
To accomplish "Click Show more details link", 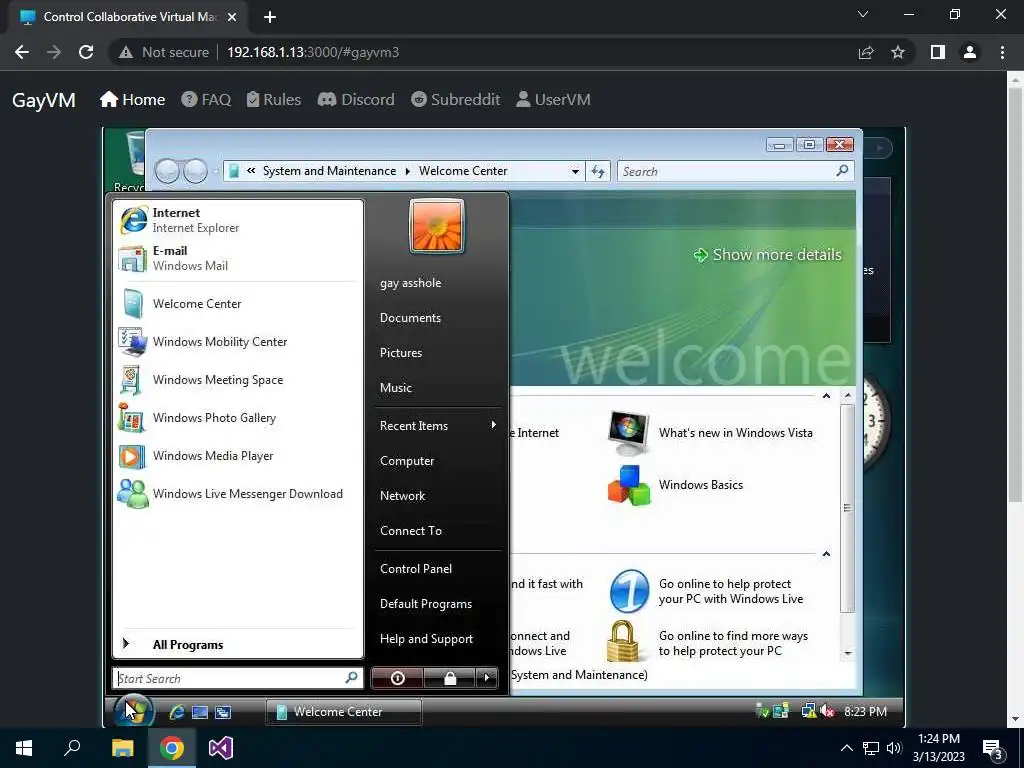I will tap(767, 255).
